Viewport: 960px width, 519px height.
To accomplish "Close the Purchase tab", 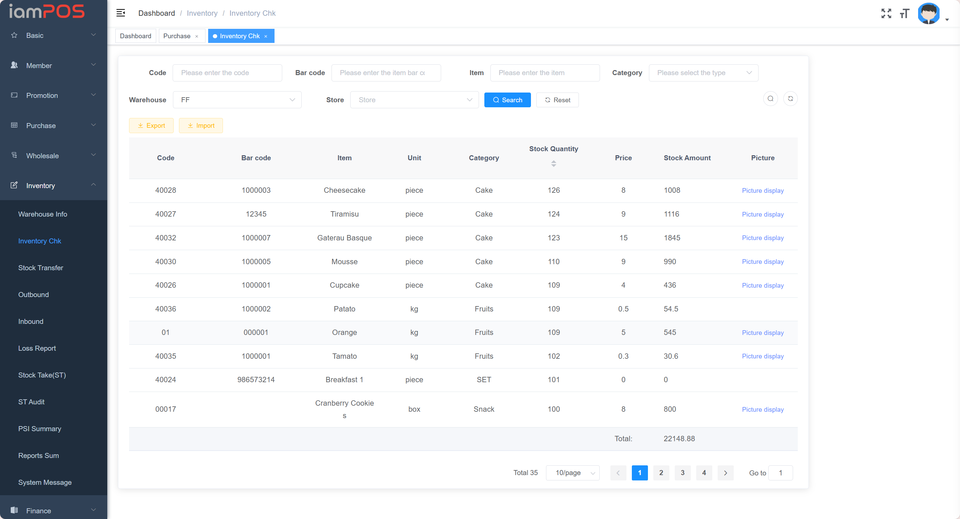I will [197, 36].
